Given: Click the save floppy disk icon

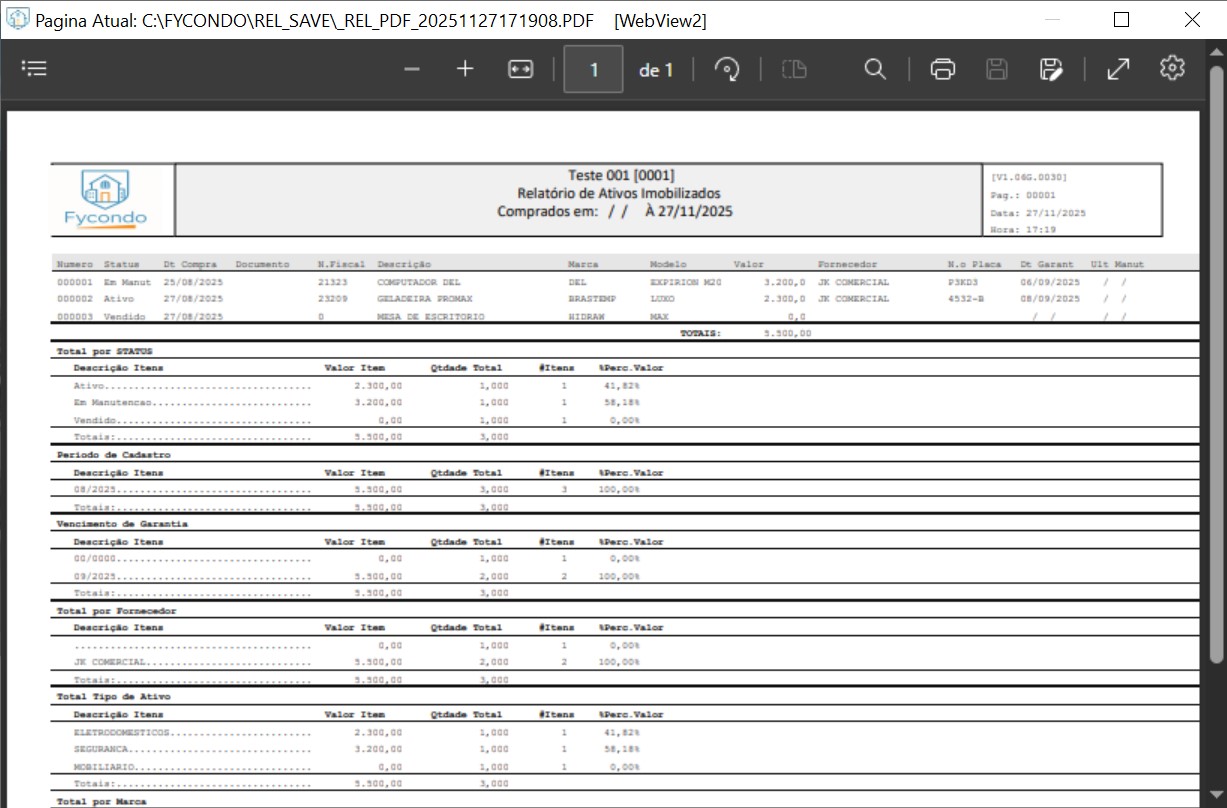Looking at the screenshot, I should point(997,69).
